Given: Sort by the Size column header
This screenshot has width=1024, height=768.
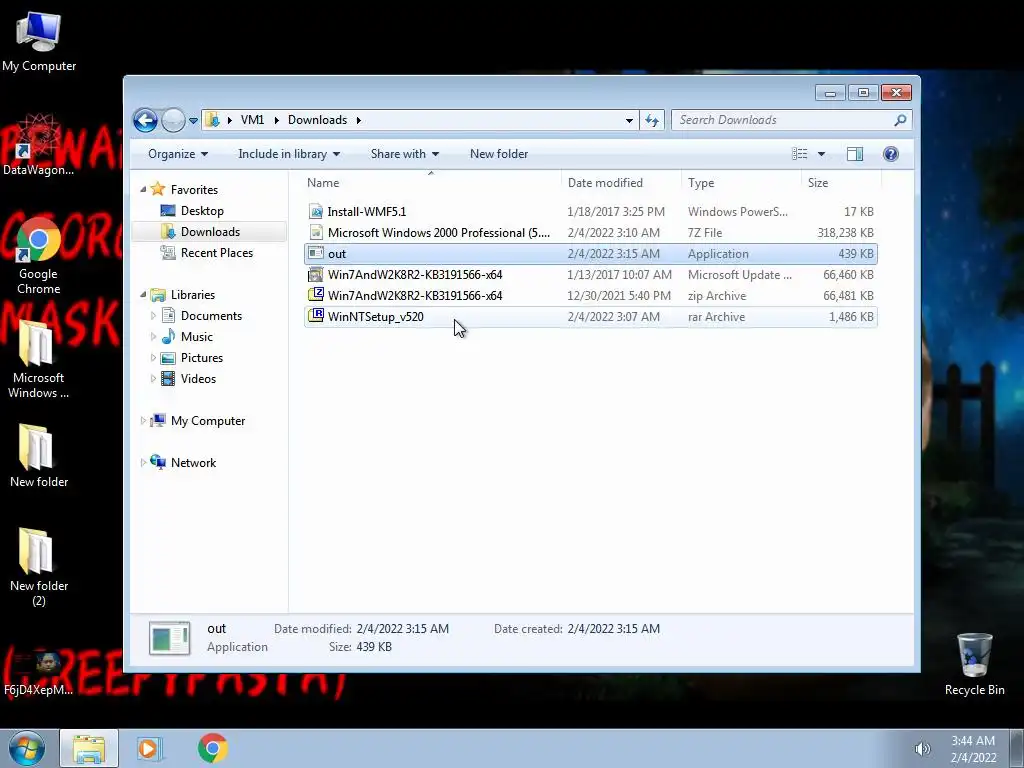Looking at the screenshot, I should (841, 183).
